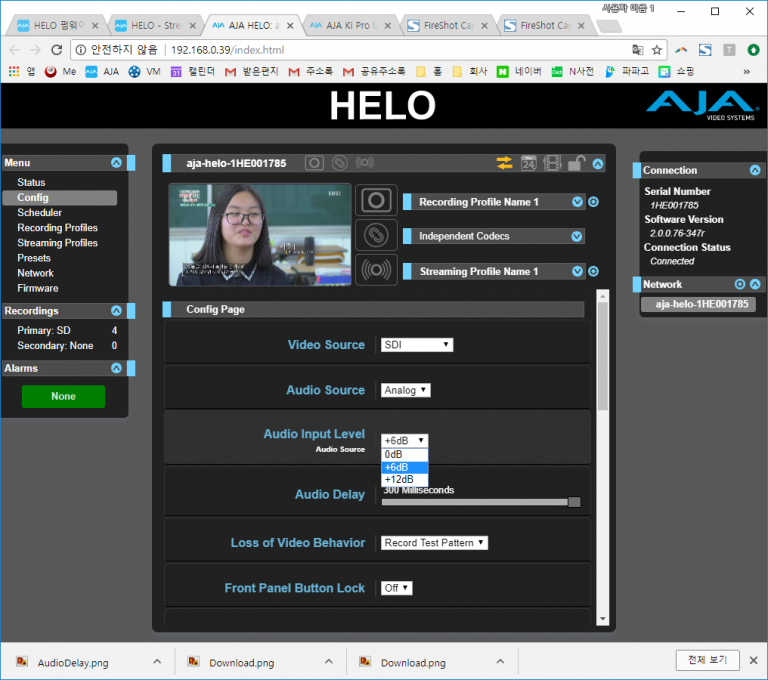Viewport: 768px width, 680px height.
Task: Click the Audio Input Level +6dB dropdown
Action: [x=405, y=440]
